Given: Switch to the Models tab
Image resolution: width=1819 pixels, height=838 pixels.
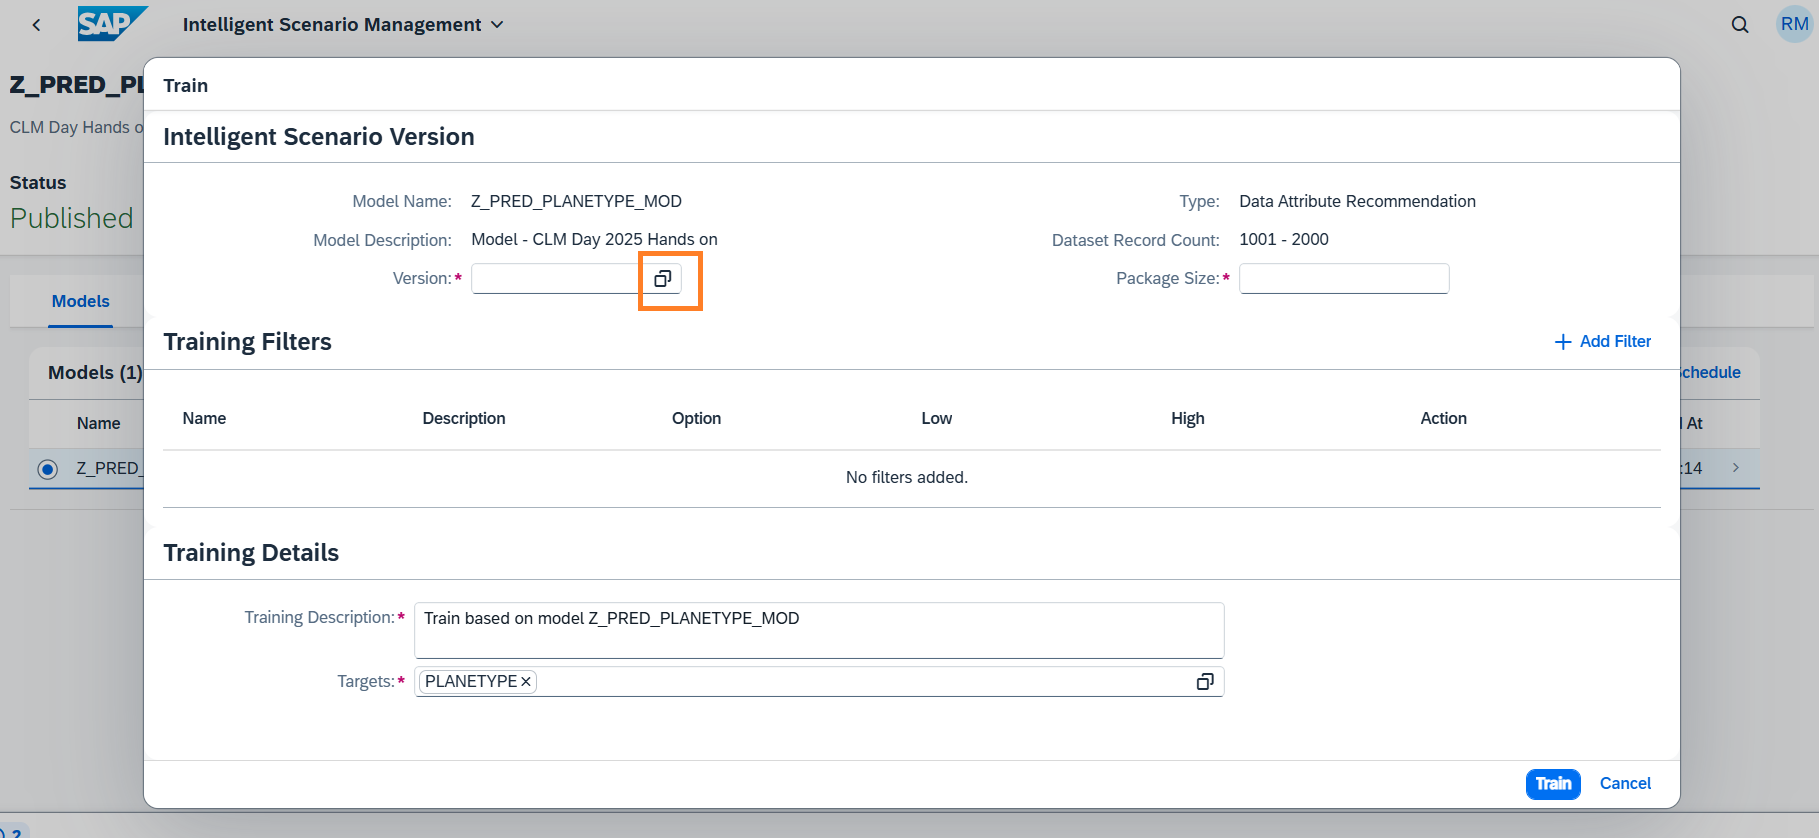Looking at the screenshot, I should pyautogui.click(x=81, y=301).
